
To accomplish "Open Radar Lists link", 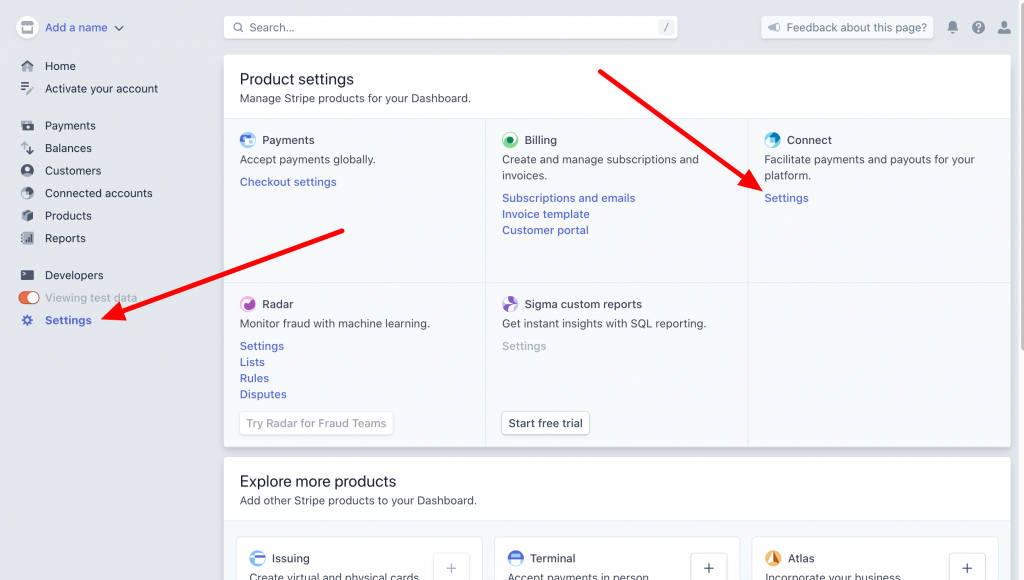I will tap(252, 362).
